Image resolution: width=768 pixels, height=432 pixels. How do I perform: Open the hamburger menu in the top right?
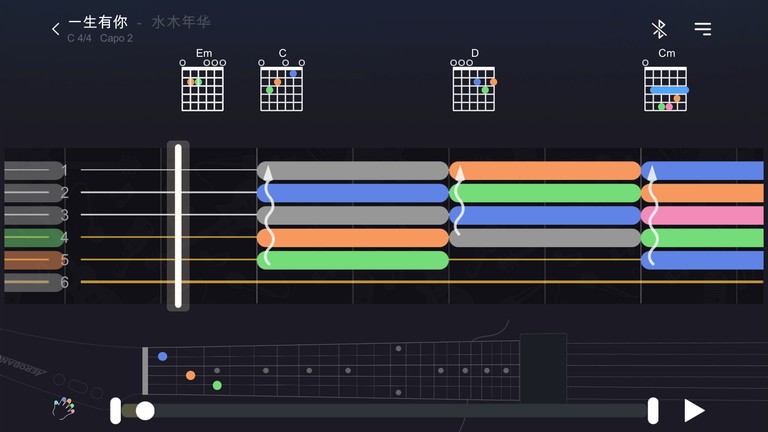tap(703, 30)
